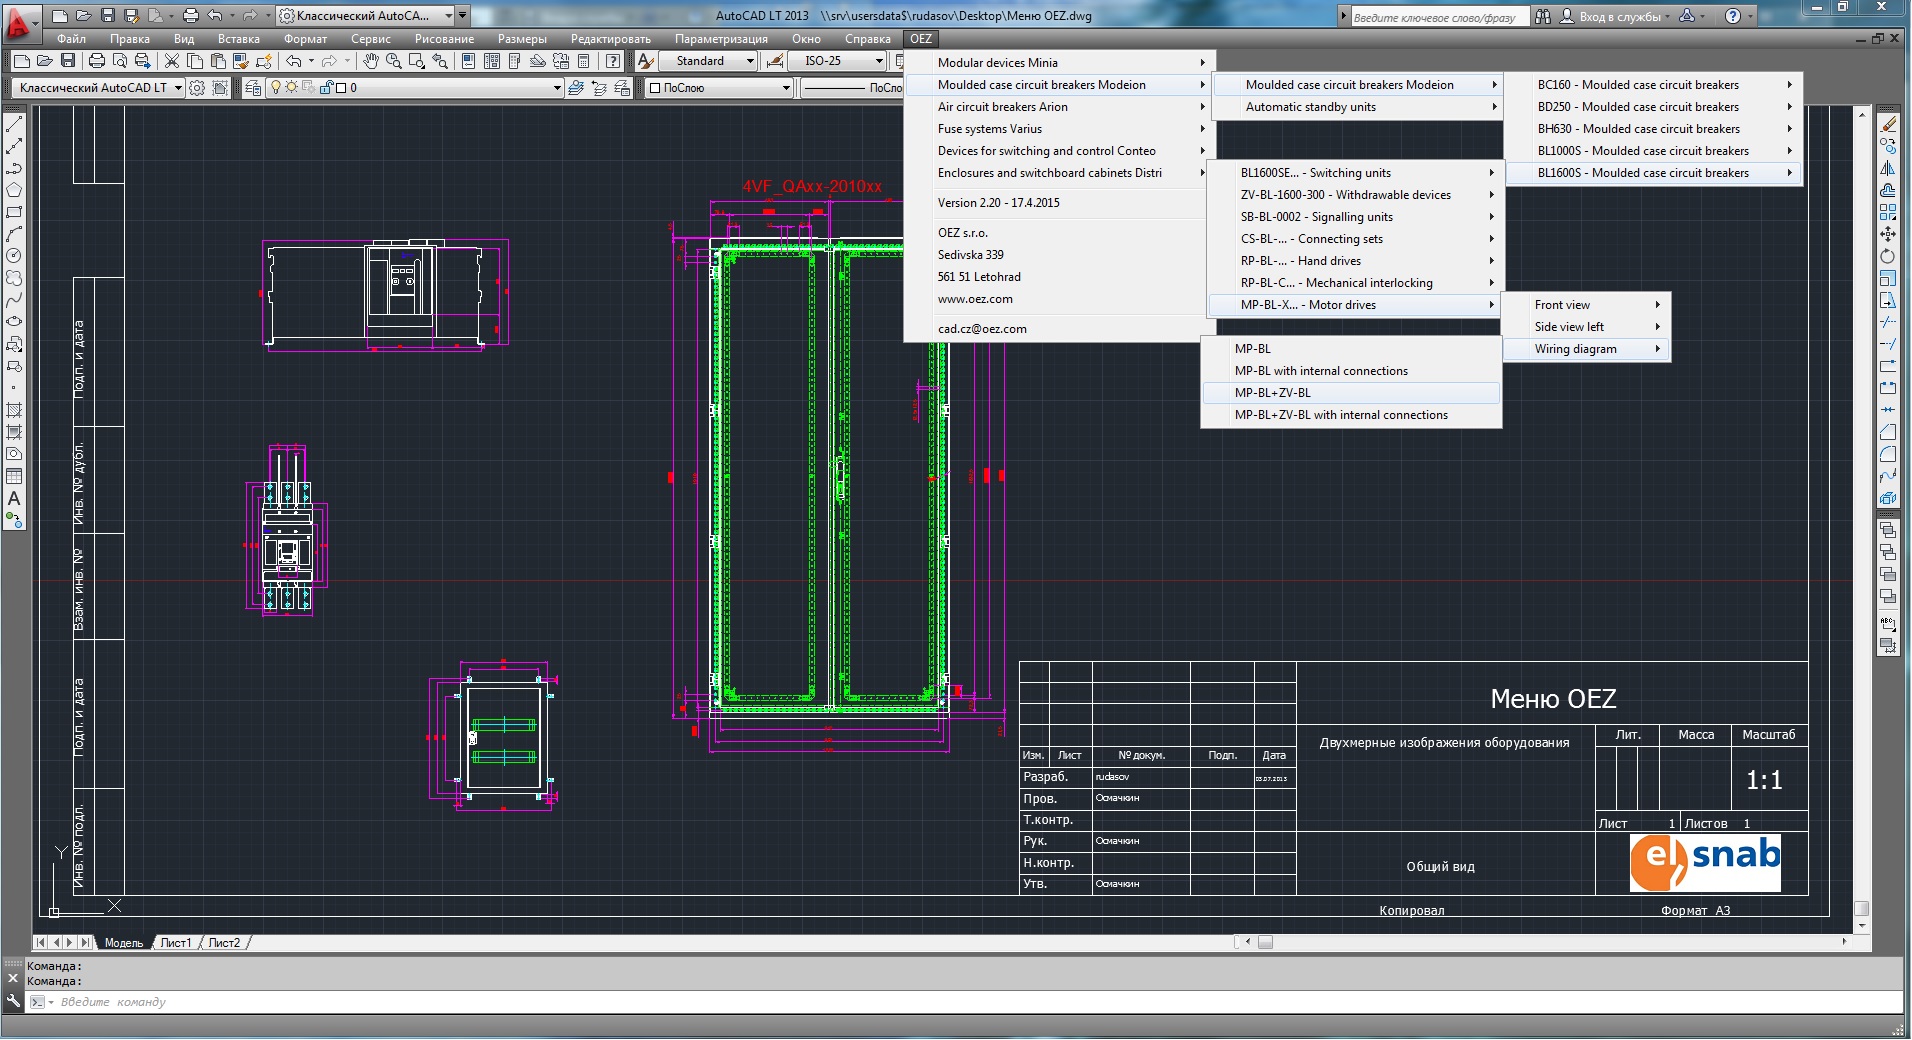Save the drawing with the diskette icon
The width and height of the screenshot is (1912, 1040).
click(x=69, y=62)
